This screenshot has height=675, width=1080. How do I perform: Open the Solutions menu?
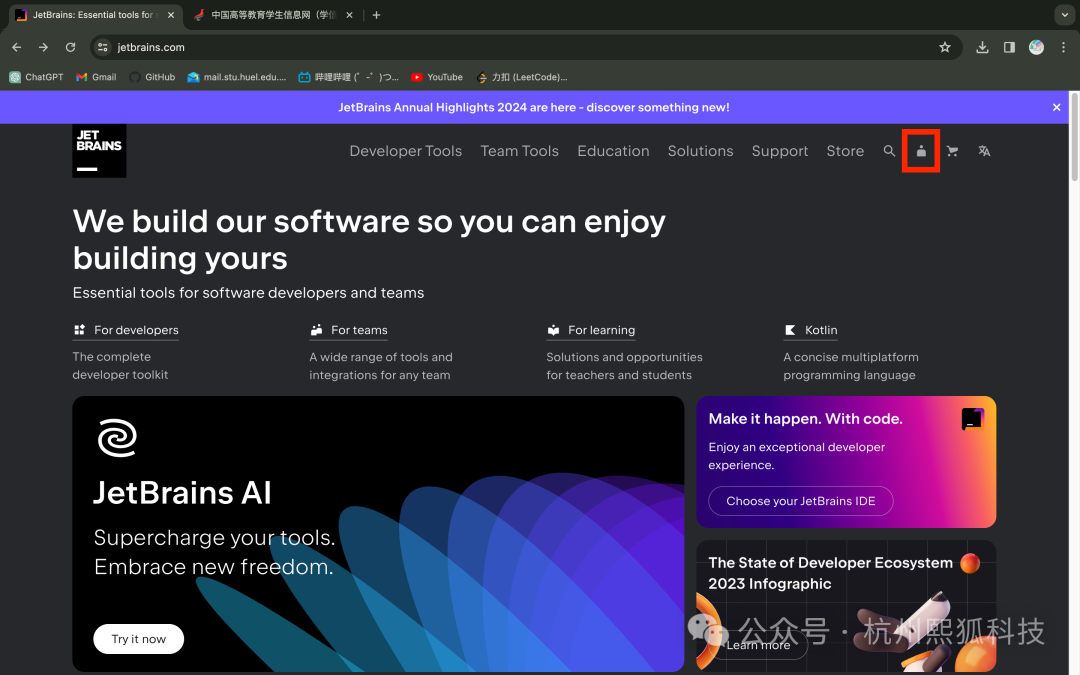pyautogui.click(x=700, y=151)
